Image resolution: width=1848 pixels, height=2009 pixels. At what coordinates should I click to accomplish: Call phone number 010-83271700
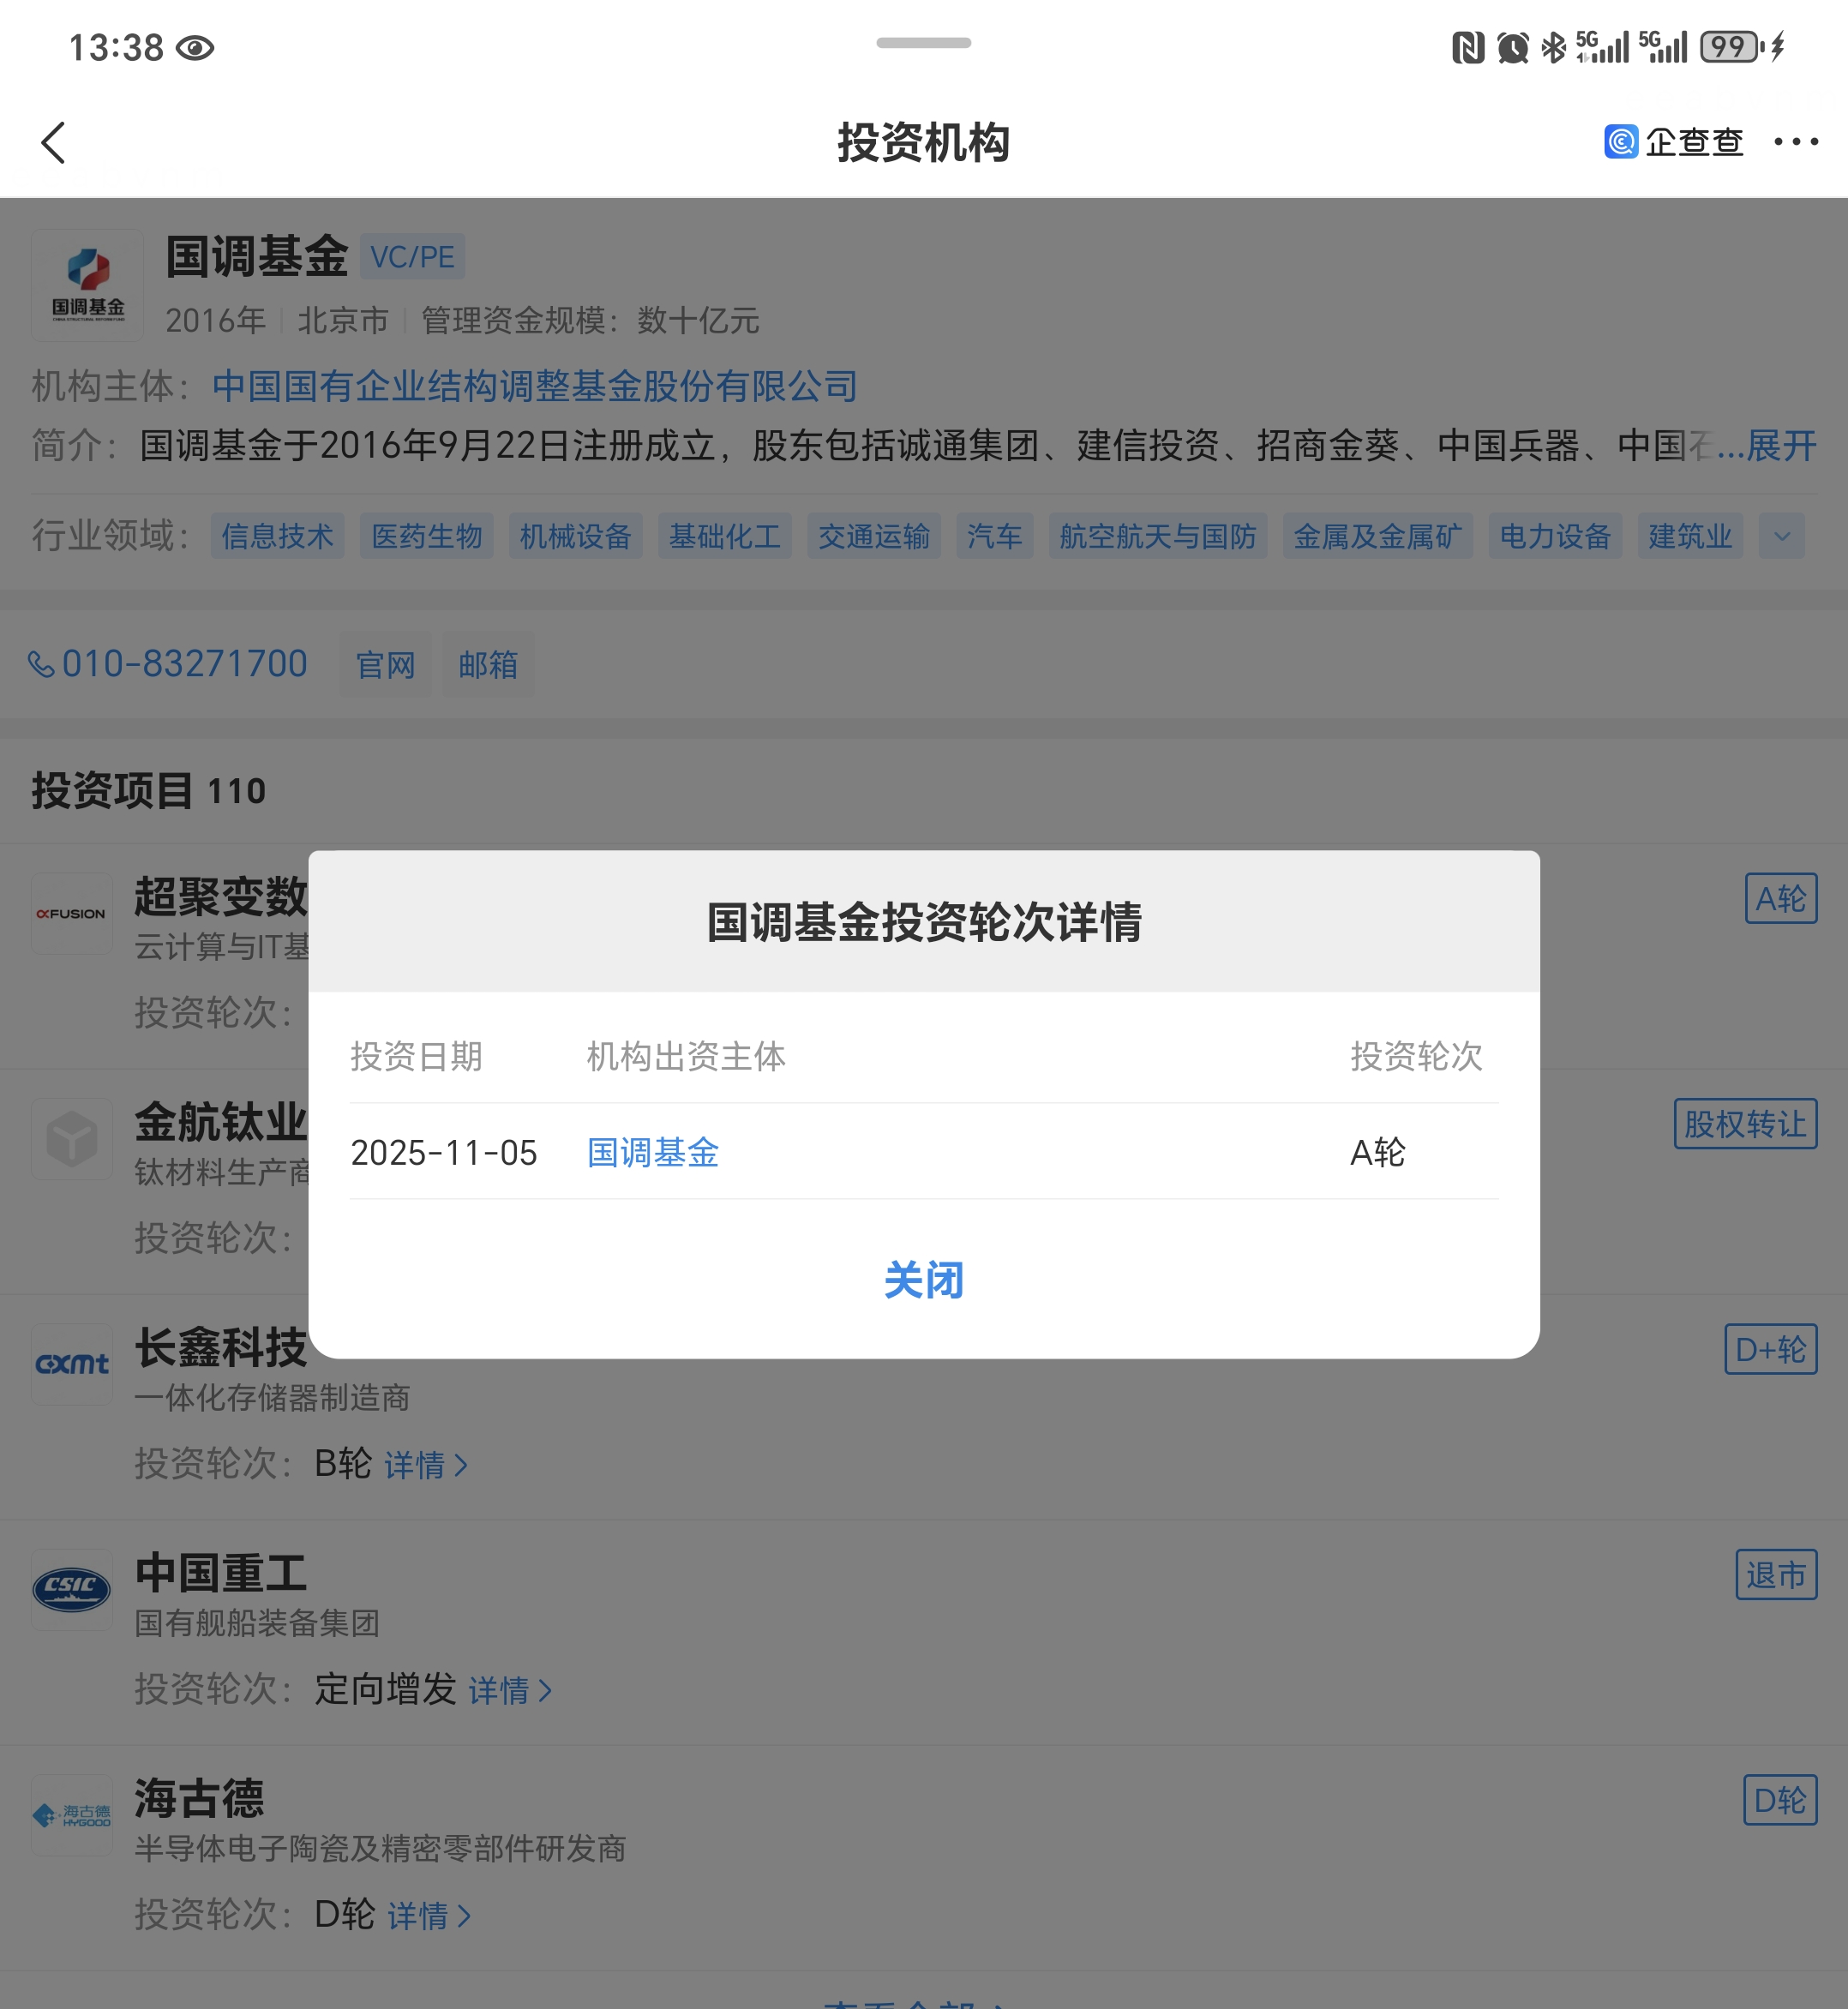click(x=168, y=664)
